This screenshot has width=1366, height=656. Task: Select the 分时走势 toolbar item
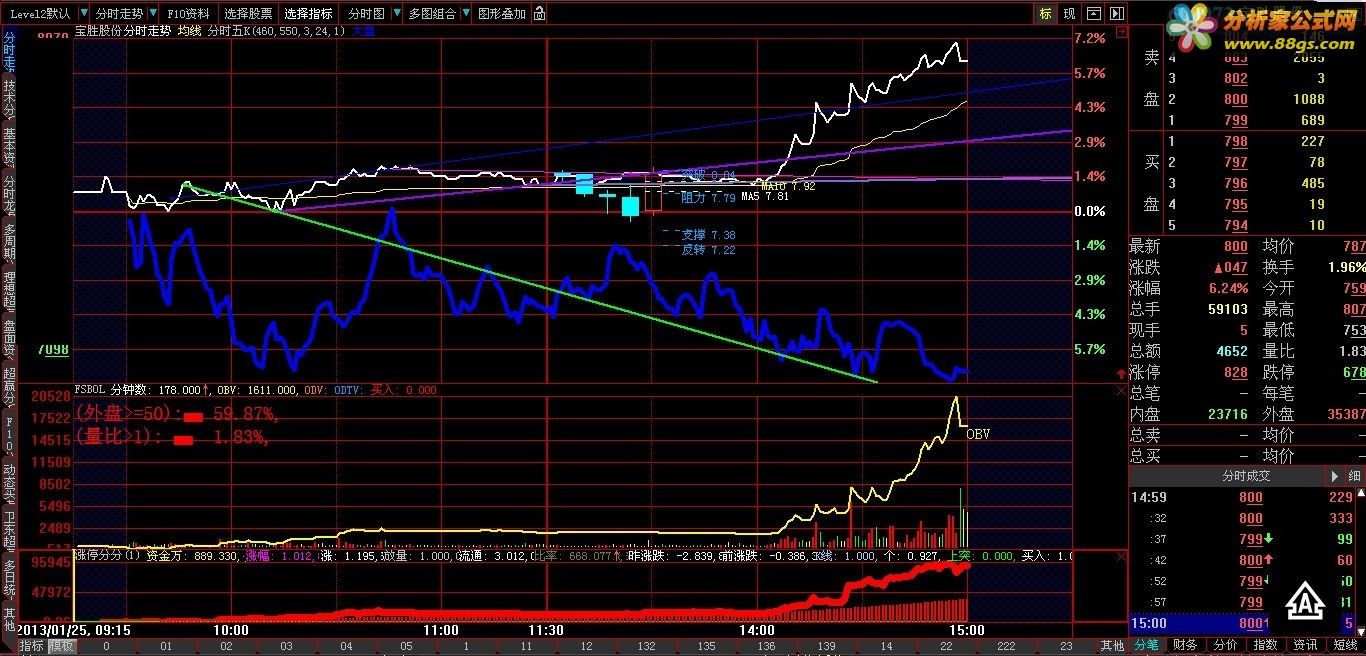(x=119, y=14)
